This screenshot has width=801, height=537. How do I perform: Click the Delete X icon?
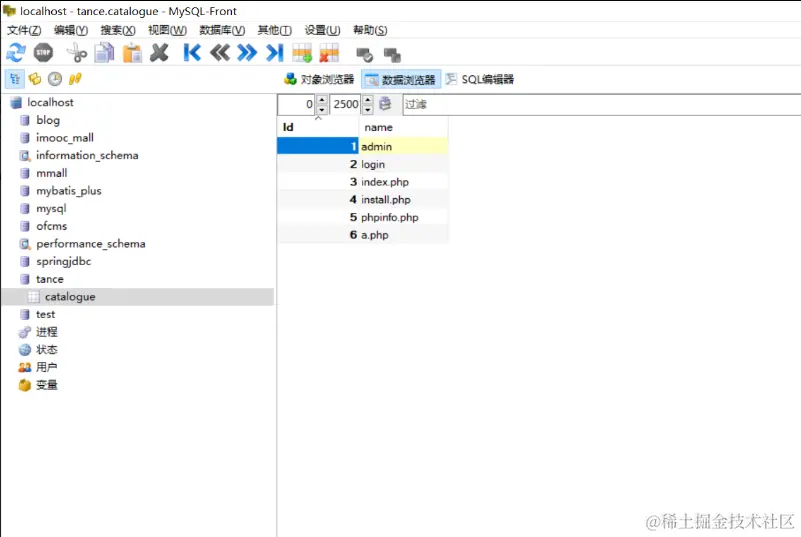click(159, 53)
